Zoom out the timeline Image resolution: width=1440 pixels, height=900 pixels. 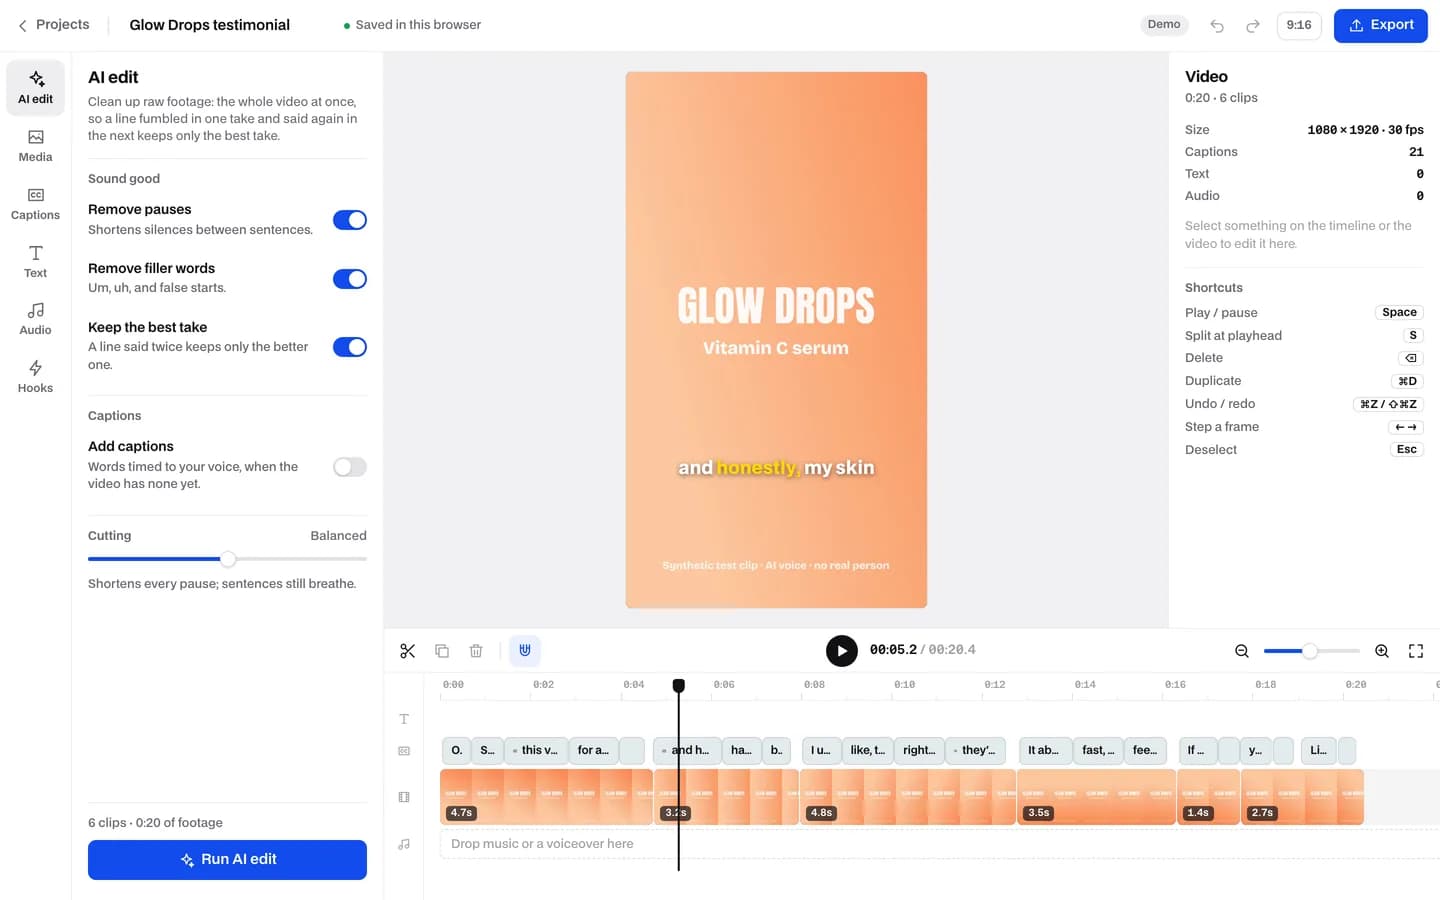[1242, 651]
